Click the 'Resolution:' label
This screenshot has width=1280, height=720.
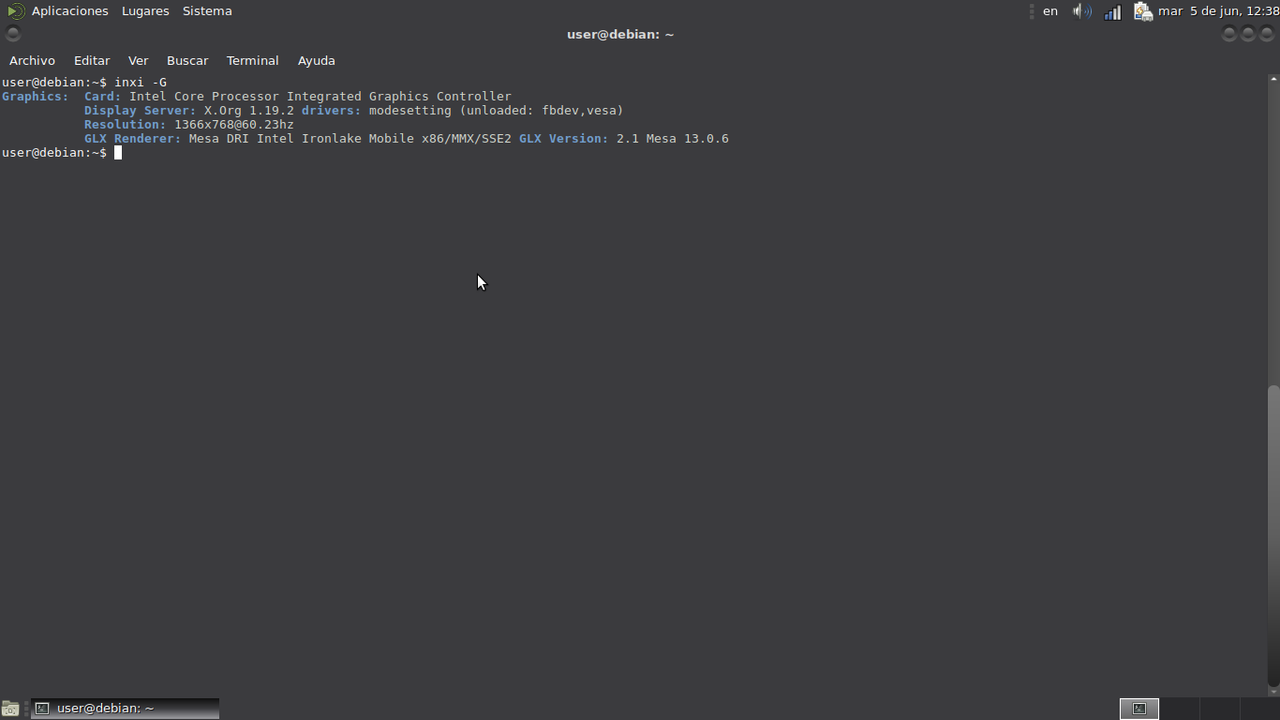(x=125, y=125)
